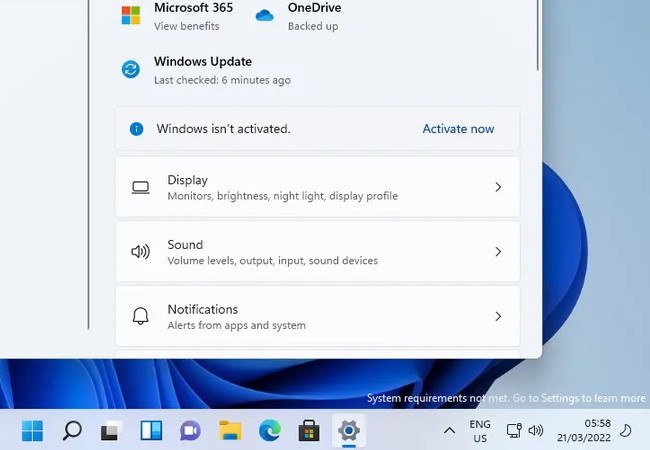Expand Sound settings chevron

click(498, 252)
